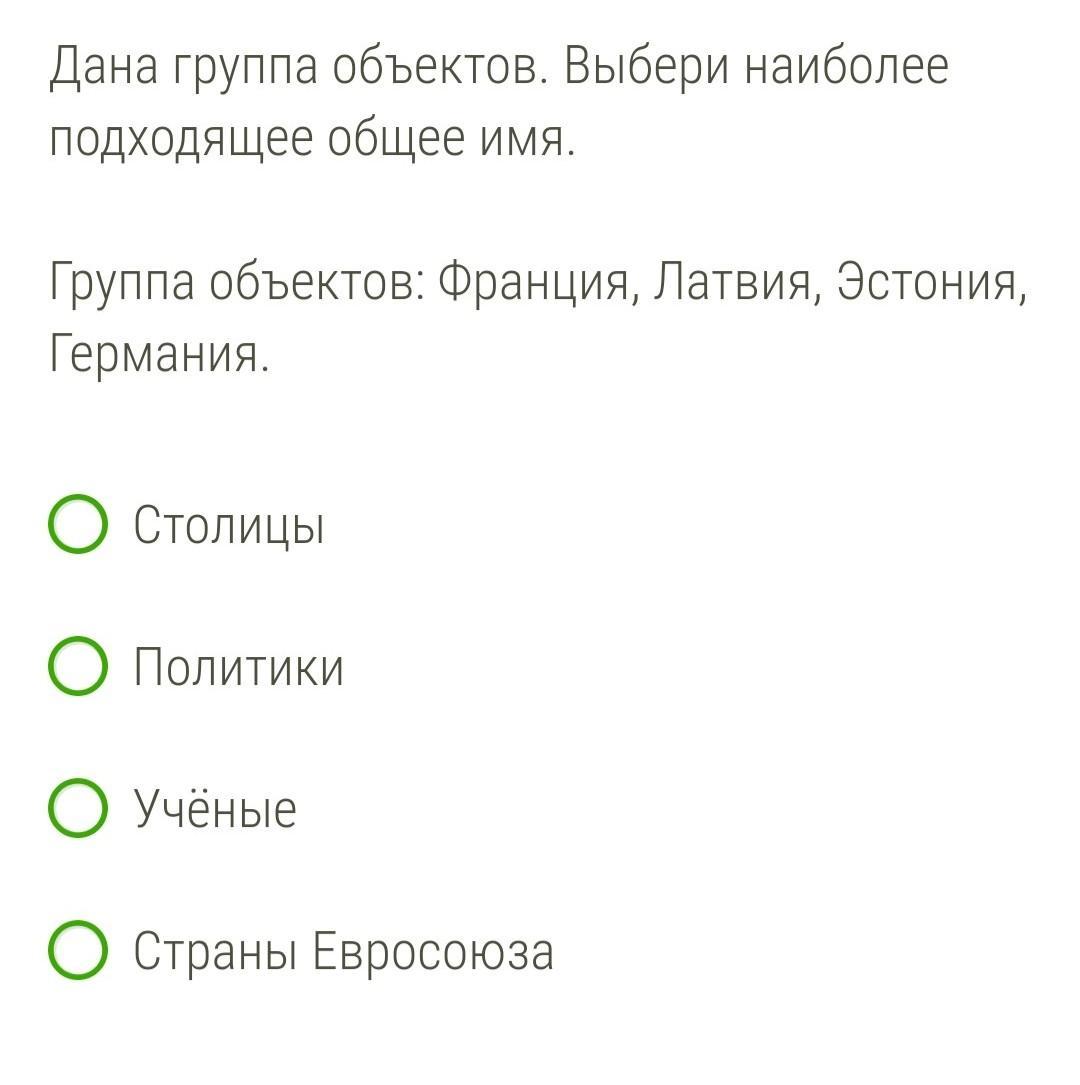Select the Страны Евросоюза radio circle

pos(77,951)
